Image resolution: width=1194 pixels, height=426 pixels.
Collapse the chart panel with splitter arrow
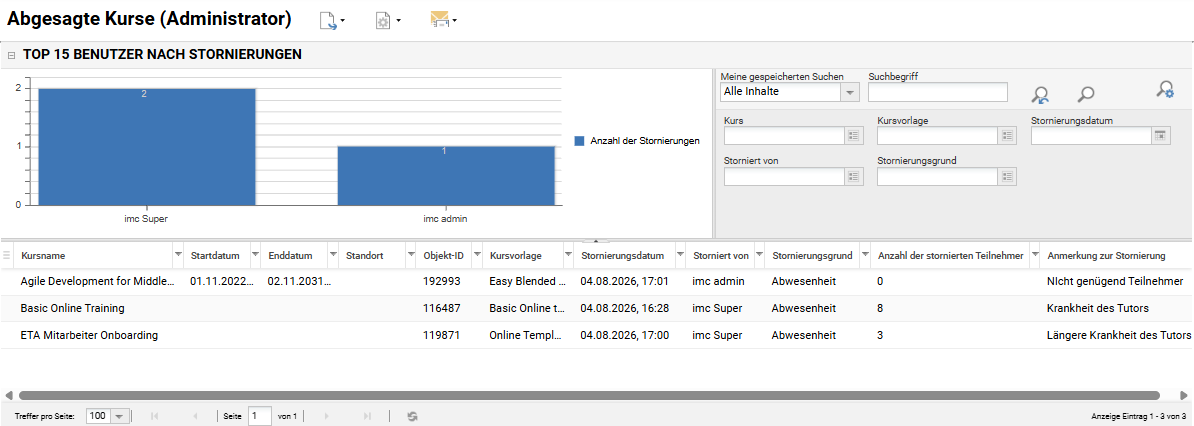click(597, 240)
